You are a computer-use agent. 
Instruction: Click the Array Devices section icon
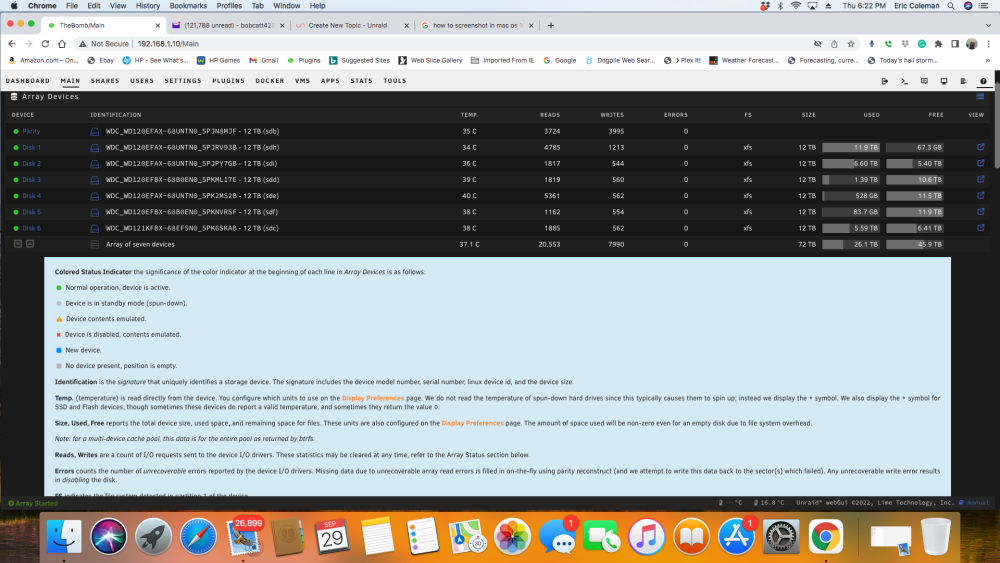click(x=14, y=96)
